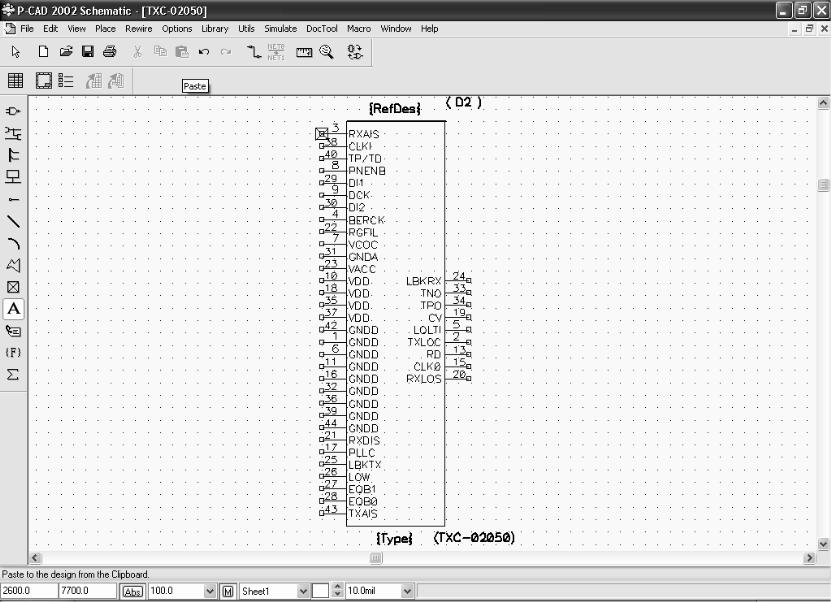Open the Options menu
The height and width of the screenshot is (602, 831).
pos(177,29)
